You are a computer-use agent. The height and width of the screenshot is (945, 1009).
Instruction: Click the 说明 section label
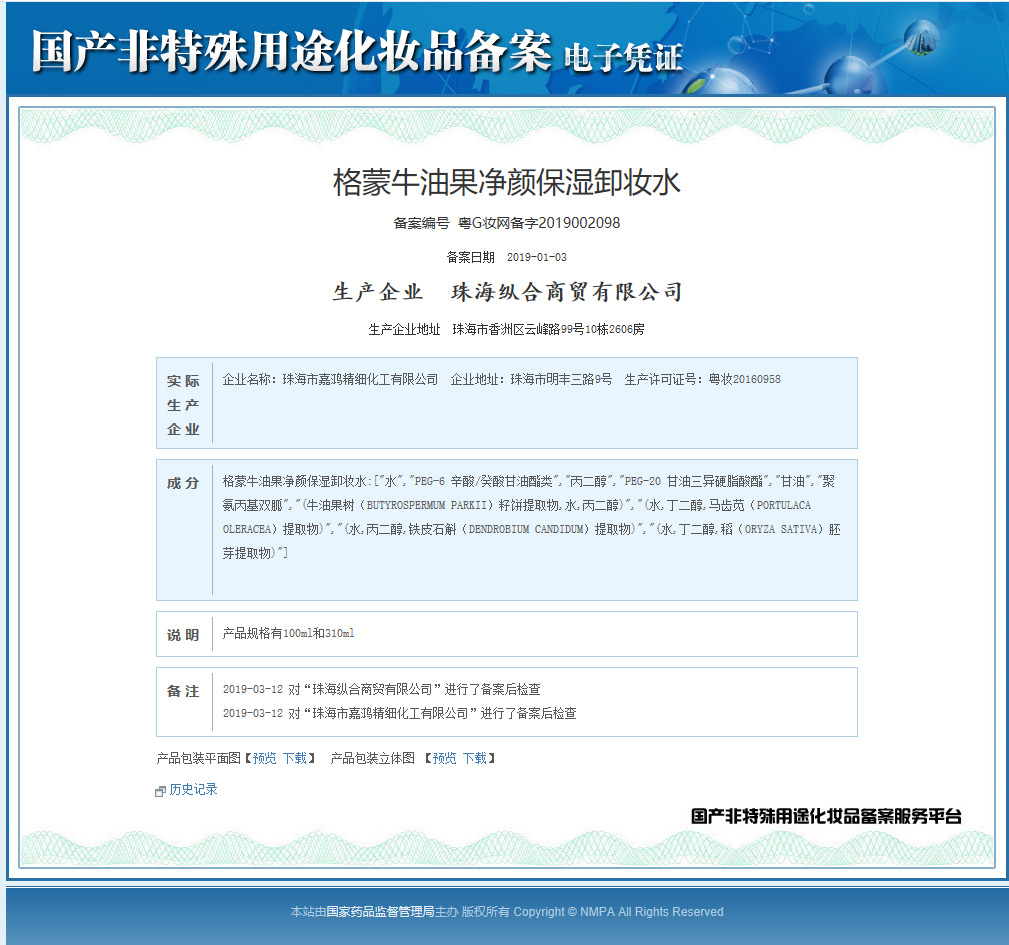[x=183, y=635]
